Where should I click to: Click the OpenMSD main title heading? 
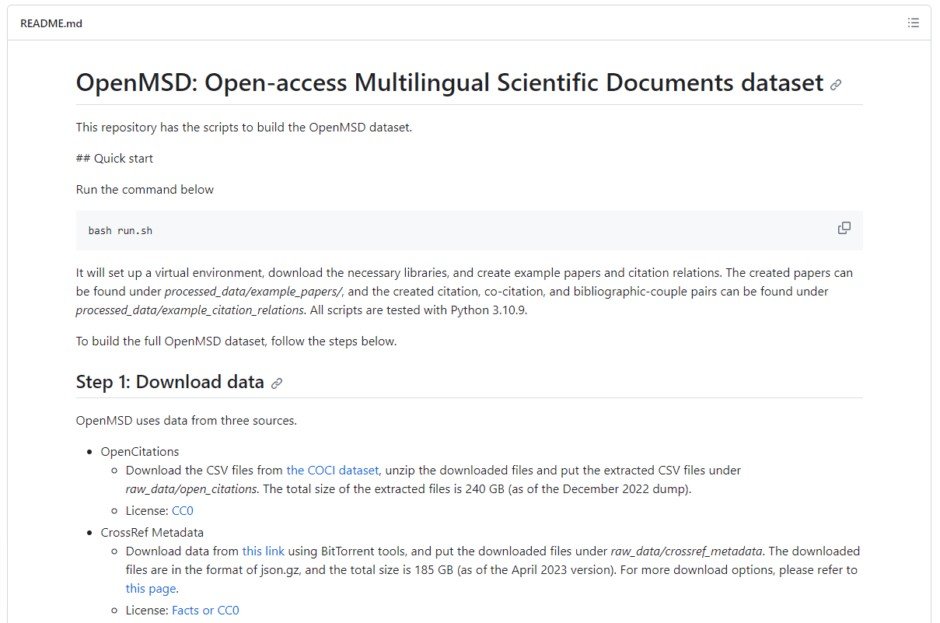(x=449, y=83)
